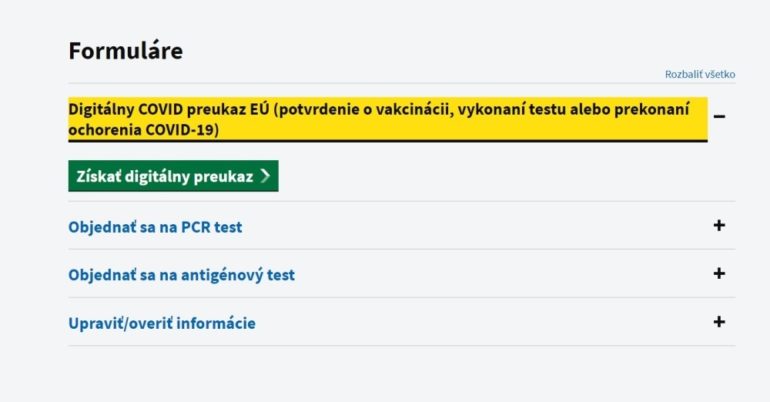The width and height of the screenshot is (770, 402).
Task: Get the certificate via Získať digitálny preukaz
Action: [173, 176]
